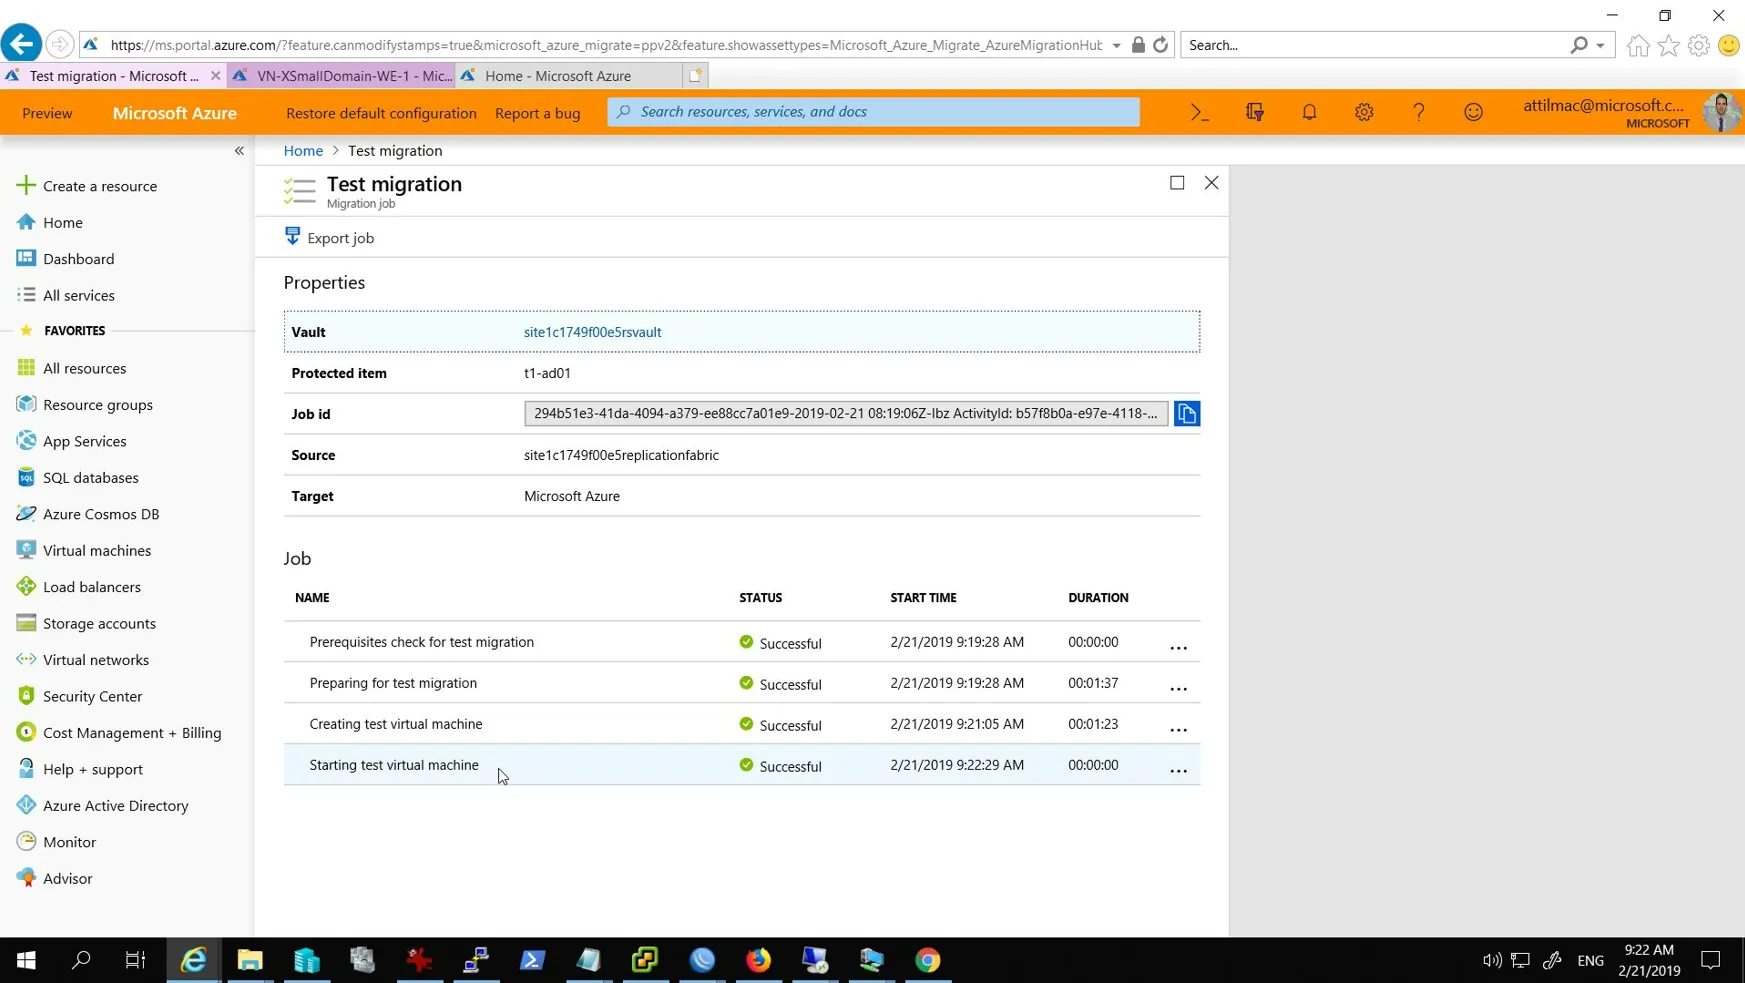1745x983 pixels.
Task: Click the Virtual machines icon
Action: click(x=26, y=550)
